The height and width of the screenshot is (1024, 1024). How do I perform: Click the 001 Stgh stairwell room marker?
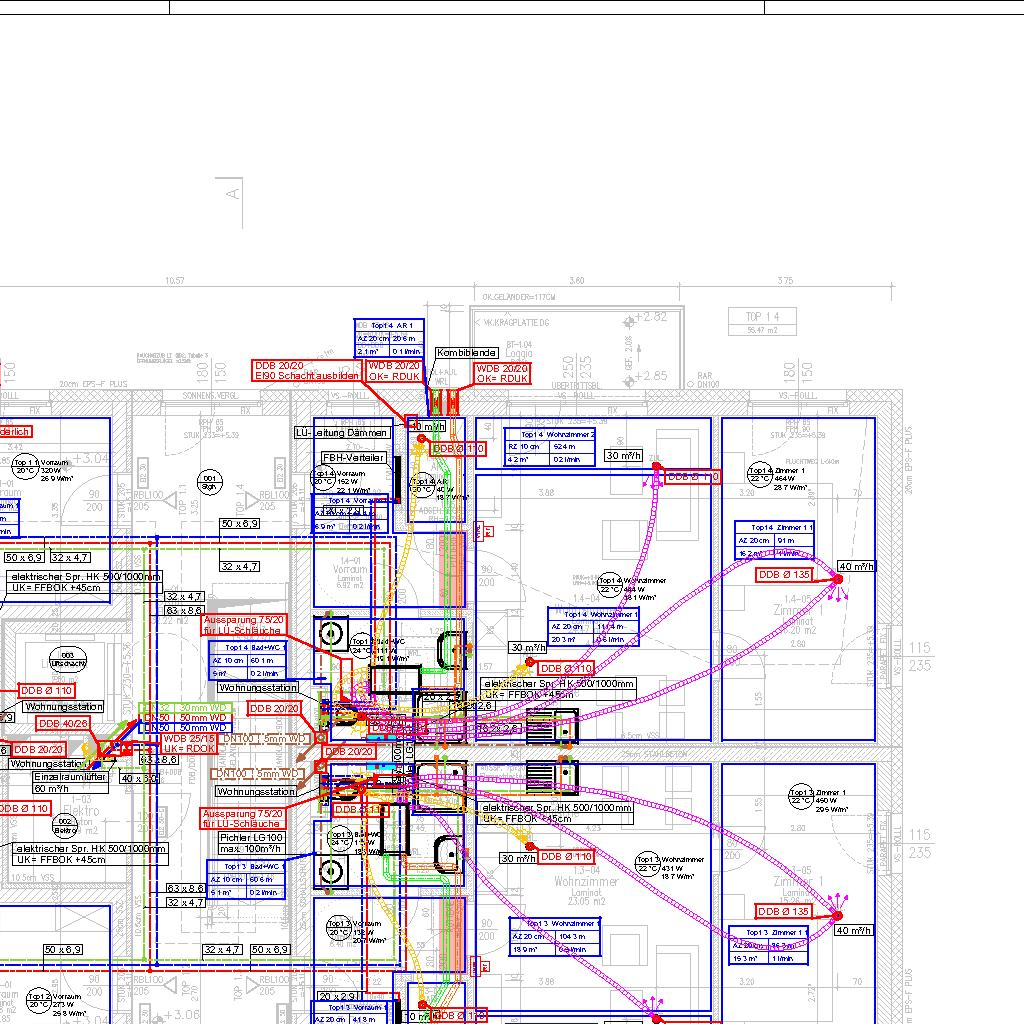click(x=209, y=482)
